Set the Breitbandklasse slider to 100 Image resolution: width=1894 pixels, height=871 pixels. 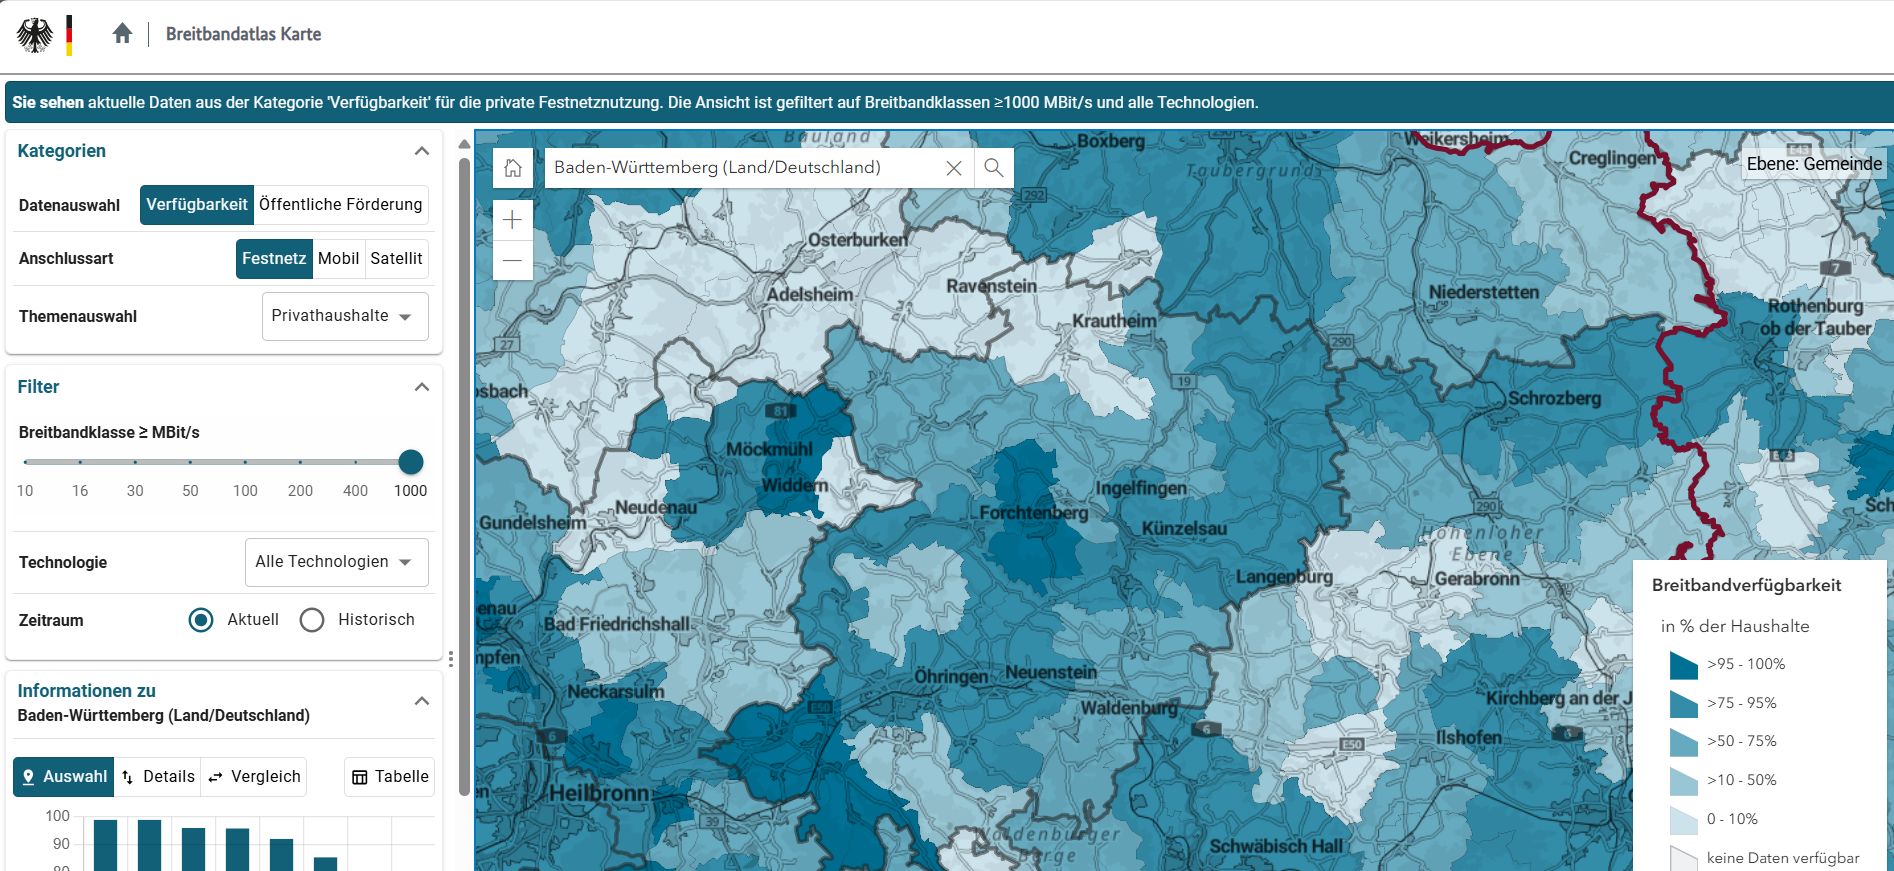pos(245,462)
